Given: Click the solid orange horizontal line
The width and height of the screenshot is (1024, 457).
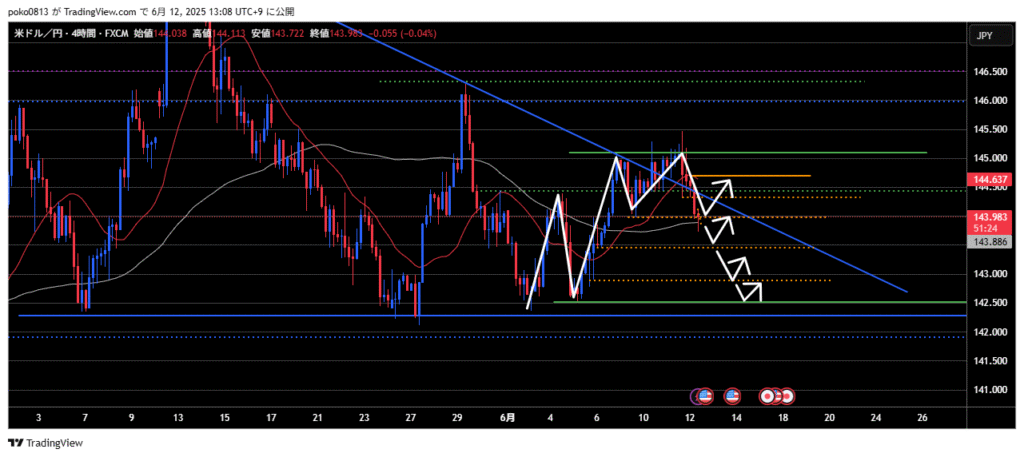Looking at the screenshot, I should pyautogui.click(x=760, y=176).
